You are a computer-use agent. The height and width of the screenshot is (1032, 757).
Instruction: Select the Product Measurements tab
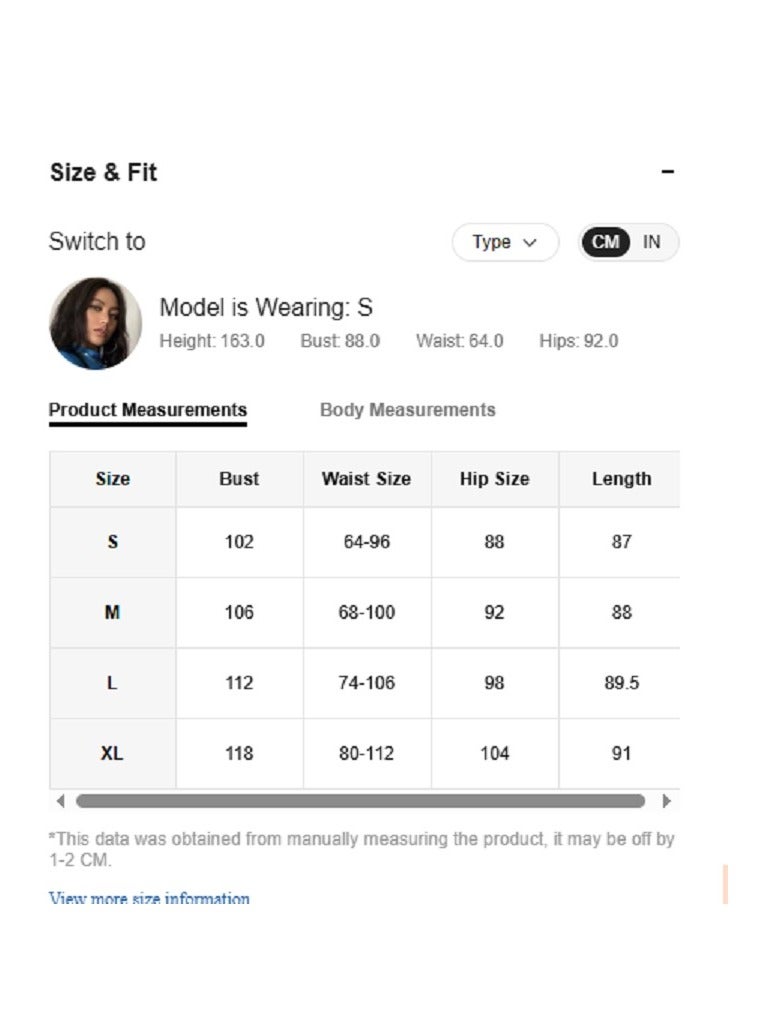(x=148, y=410)
